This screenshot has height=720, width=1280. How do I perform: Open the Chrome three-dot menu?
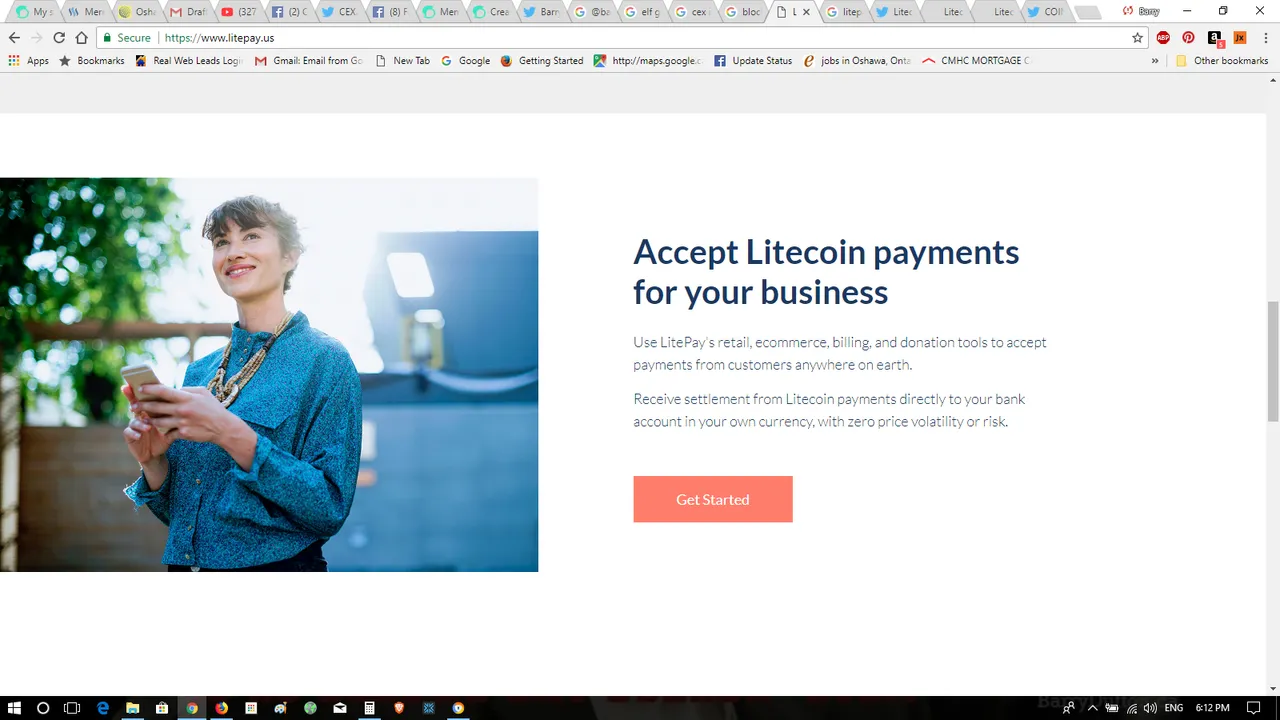click(1266, 38)
